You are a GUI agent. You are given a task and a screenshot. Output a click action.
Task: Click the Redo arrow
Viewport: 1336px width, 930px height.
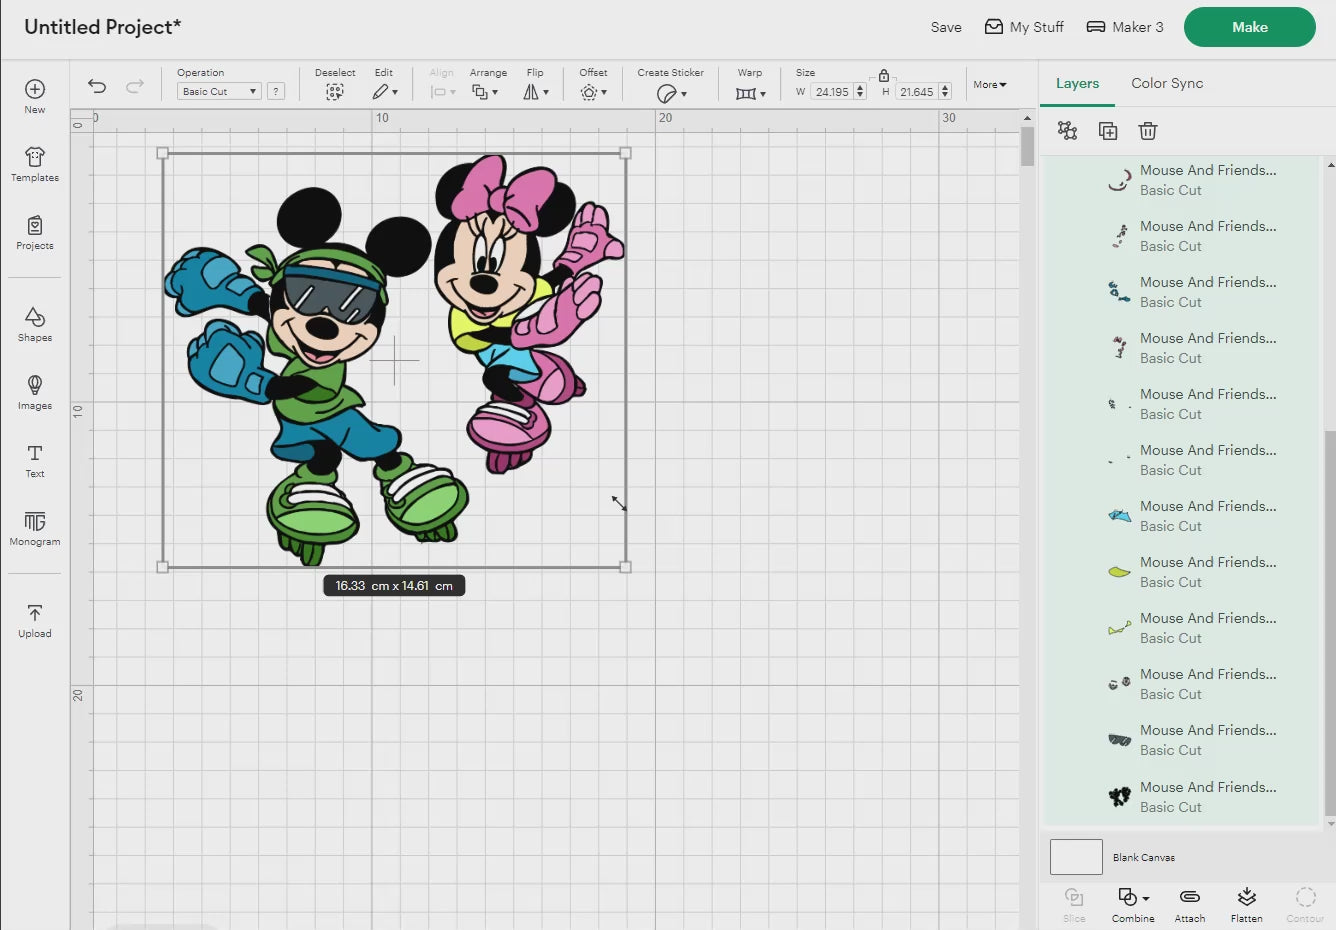pyautogui.click(x=135, y=86)
